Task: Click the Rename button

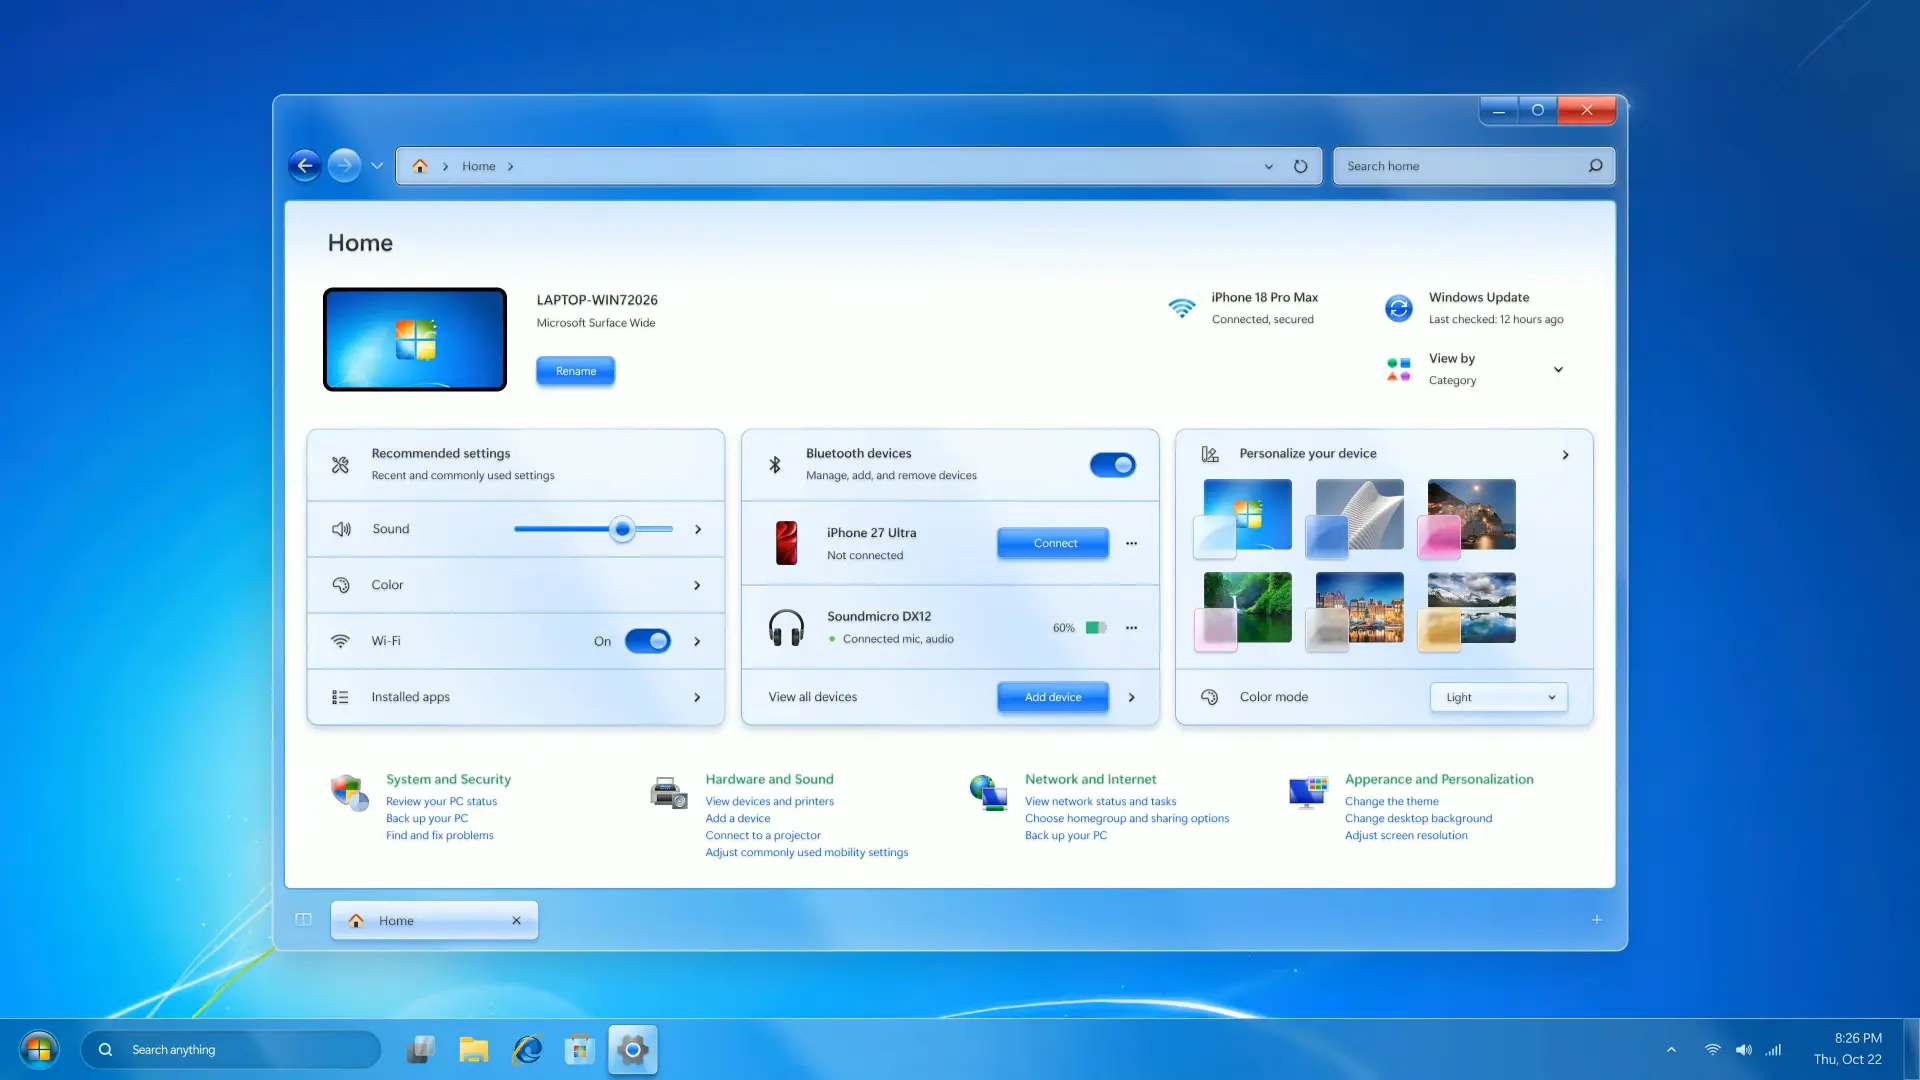Action: coord(575,371)
